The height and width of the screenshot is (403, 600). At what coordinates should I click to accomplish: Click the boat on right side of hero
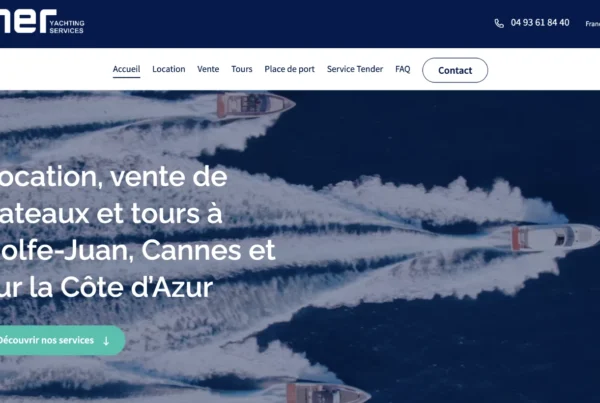pos(555,237)
